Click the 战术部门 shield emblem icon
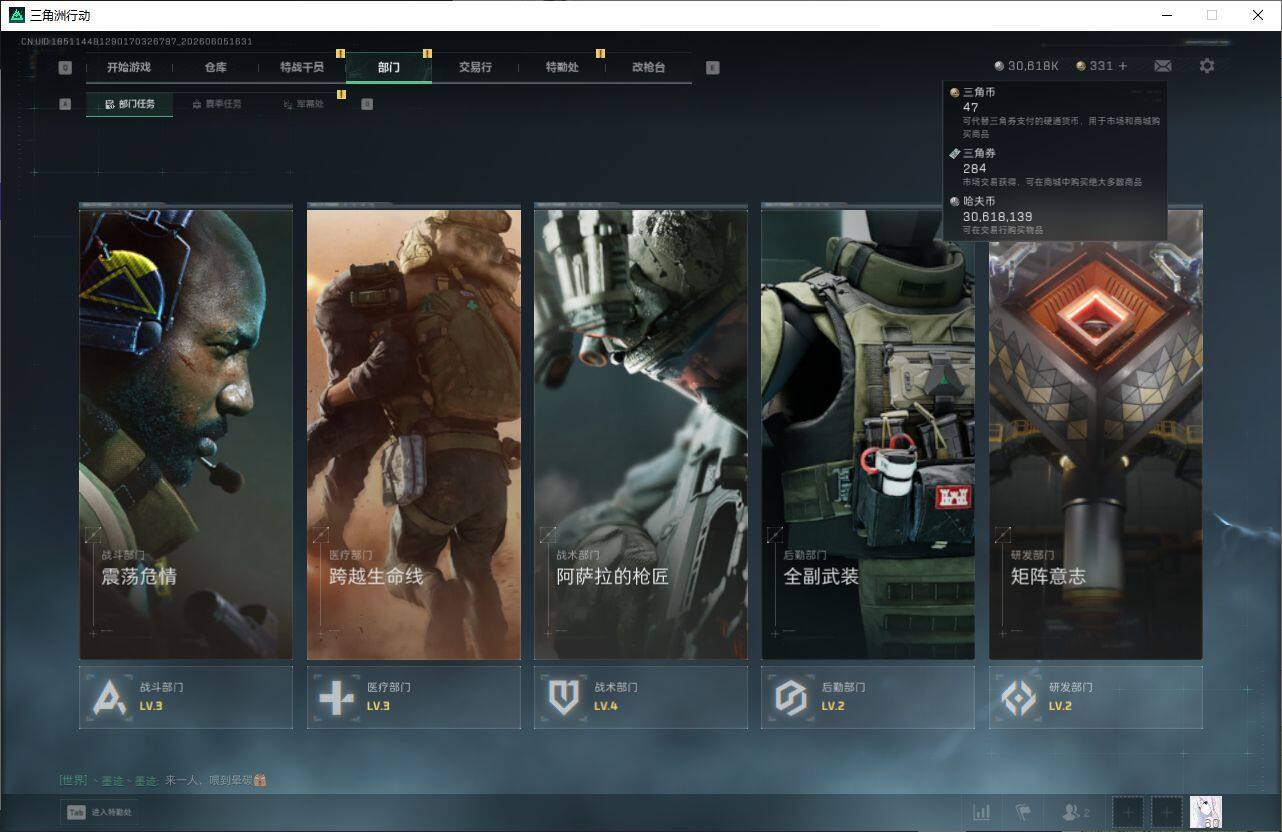This screenshot has height=832, width=1282. (x=564, y=697)
